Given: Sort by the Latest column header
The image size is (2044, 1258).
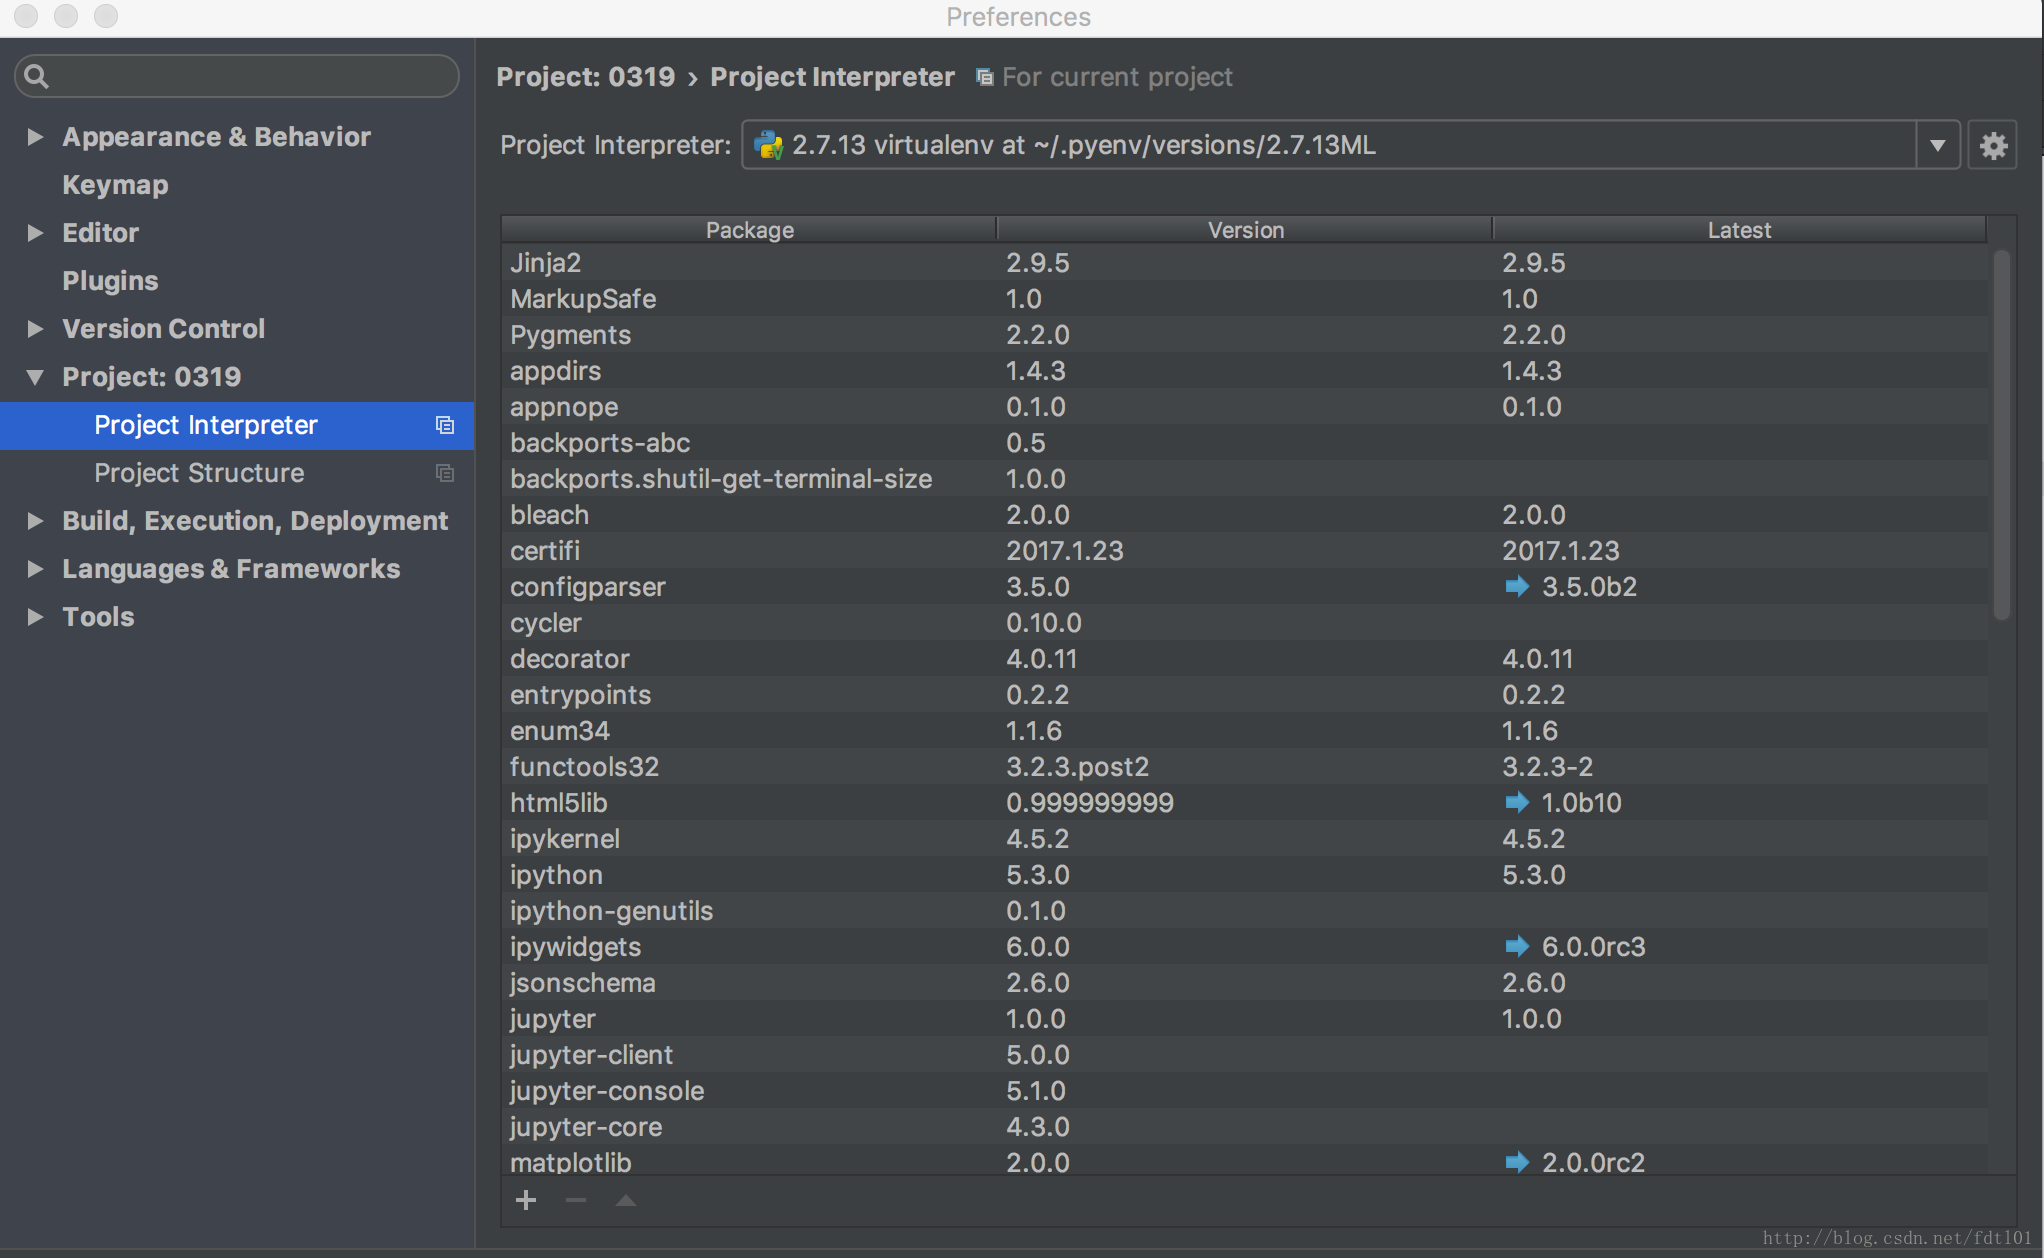Looking at the screenshot, I should [x=1739, y=230].
